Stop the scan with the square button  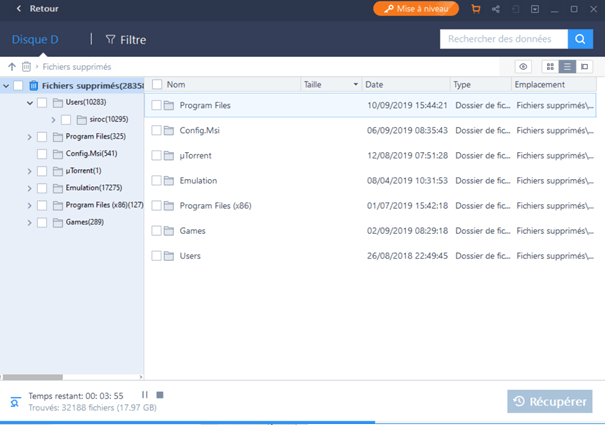pos(160,395)
